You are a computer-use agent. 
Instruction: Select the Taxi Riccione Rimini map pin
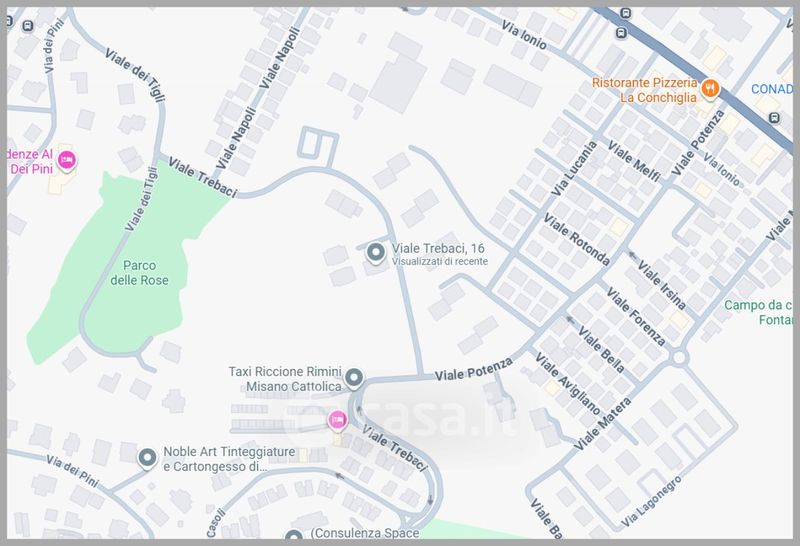[x=354, y=378]
